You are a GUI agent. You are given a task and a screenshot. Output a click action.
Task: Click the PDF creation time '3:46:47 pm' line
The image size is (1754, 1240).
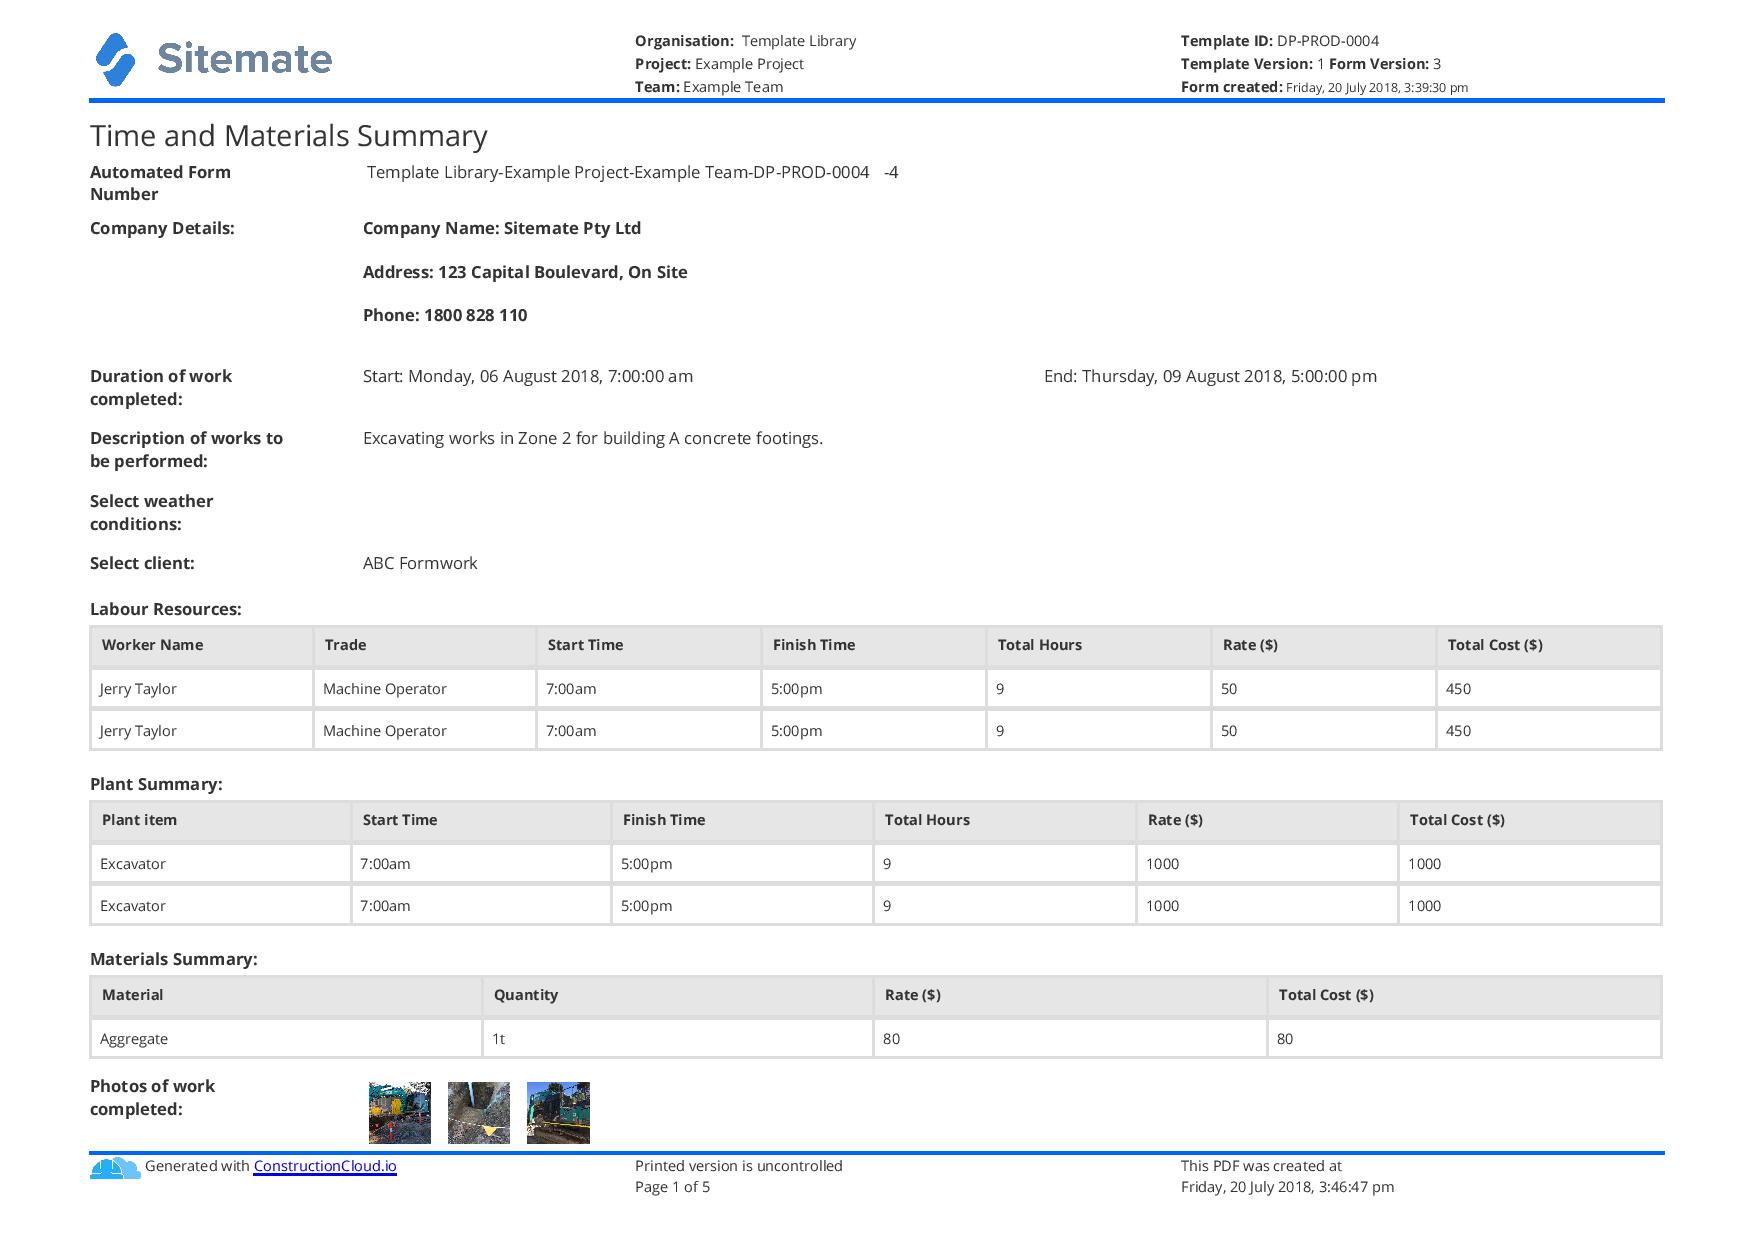pos(1287,1187)
